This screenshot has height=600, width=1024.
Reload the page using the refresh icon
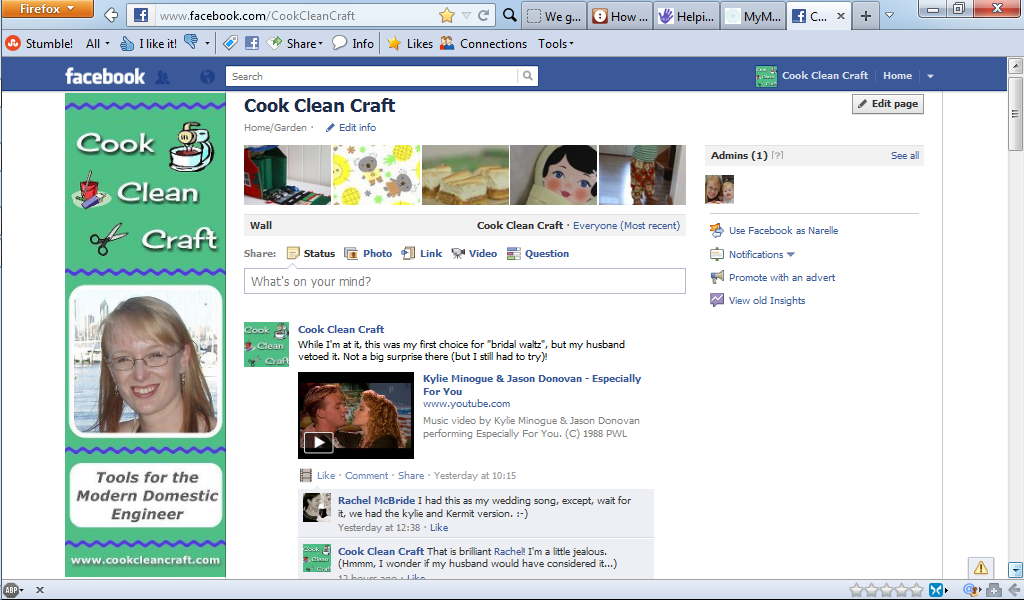pyautogui.click(x=484, y=15)
